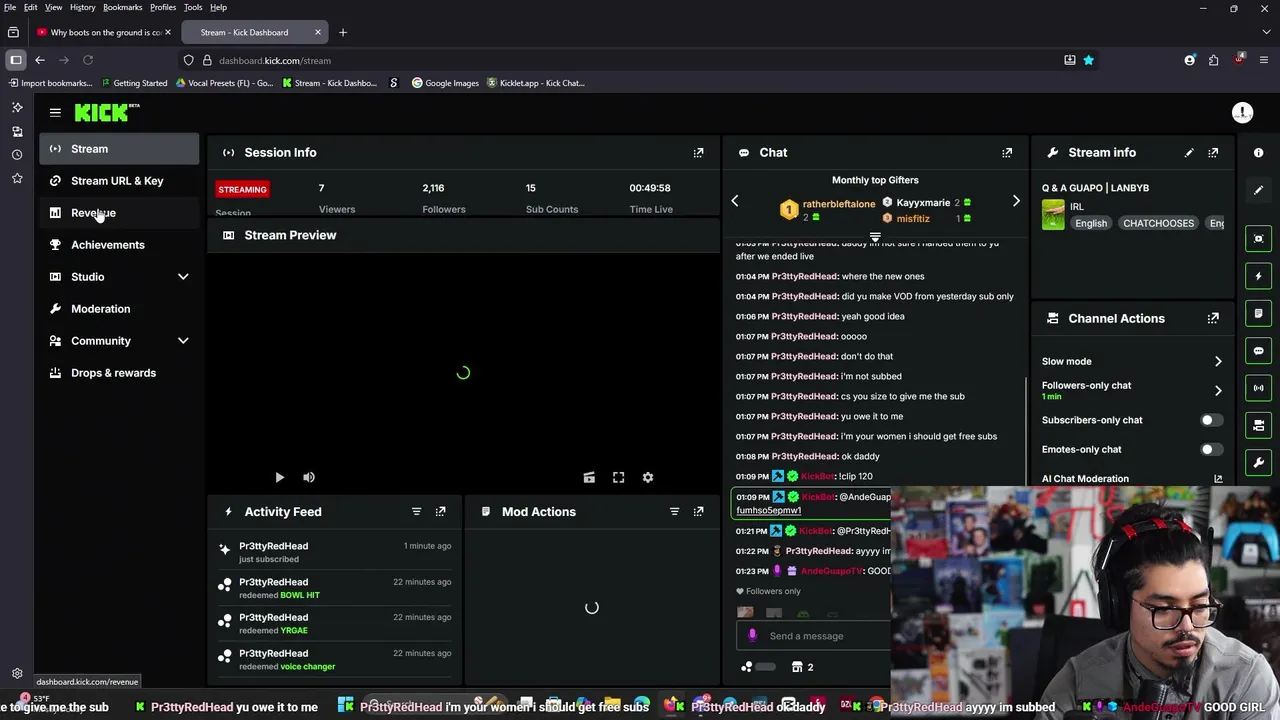This screenshot has width=1280, height=720.
Task: Toggle the chat bubble widget icon
Action: click(x=1259, y=351)
